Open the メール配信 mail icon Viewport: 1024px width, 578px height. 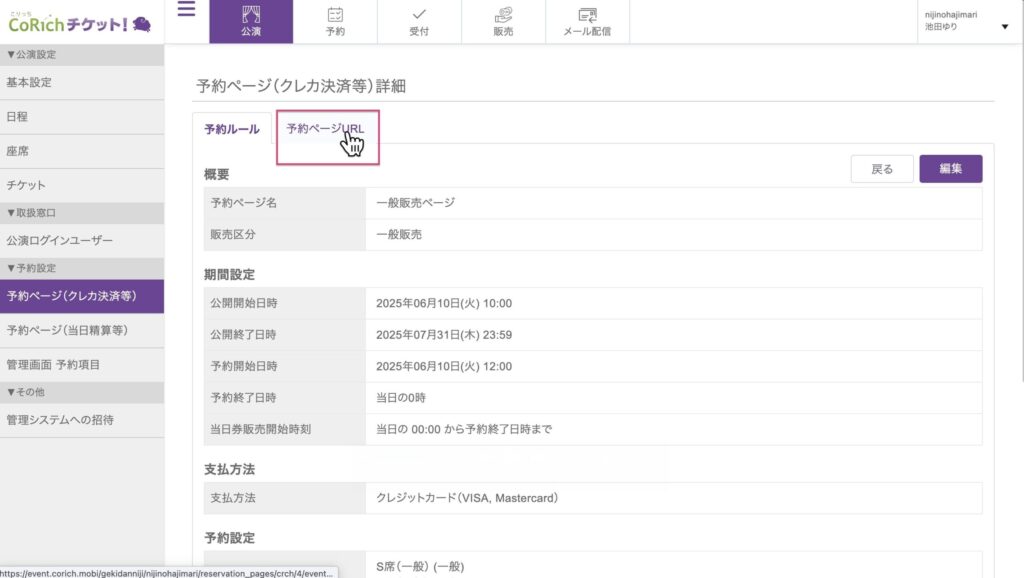[587, 21]
